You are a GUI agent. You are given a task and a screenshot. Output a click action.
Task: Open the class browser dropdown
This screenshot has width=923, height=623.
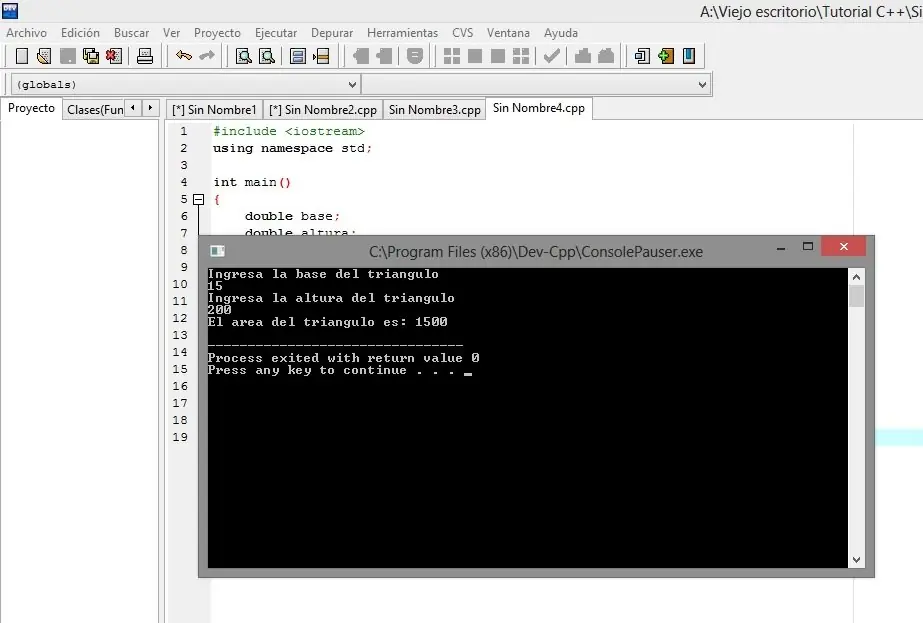[x=703, y=84]
